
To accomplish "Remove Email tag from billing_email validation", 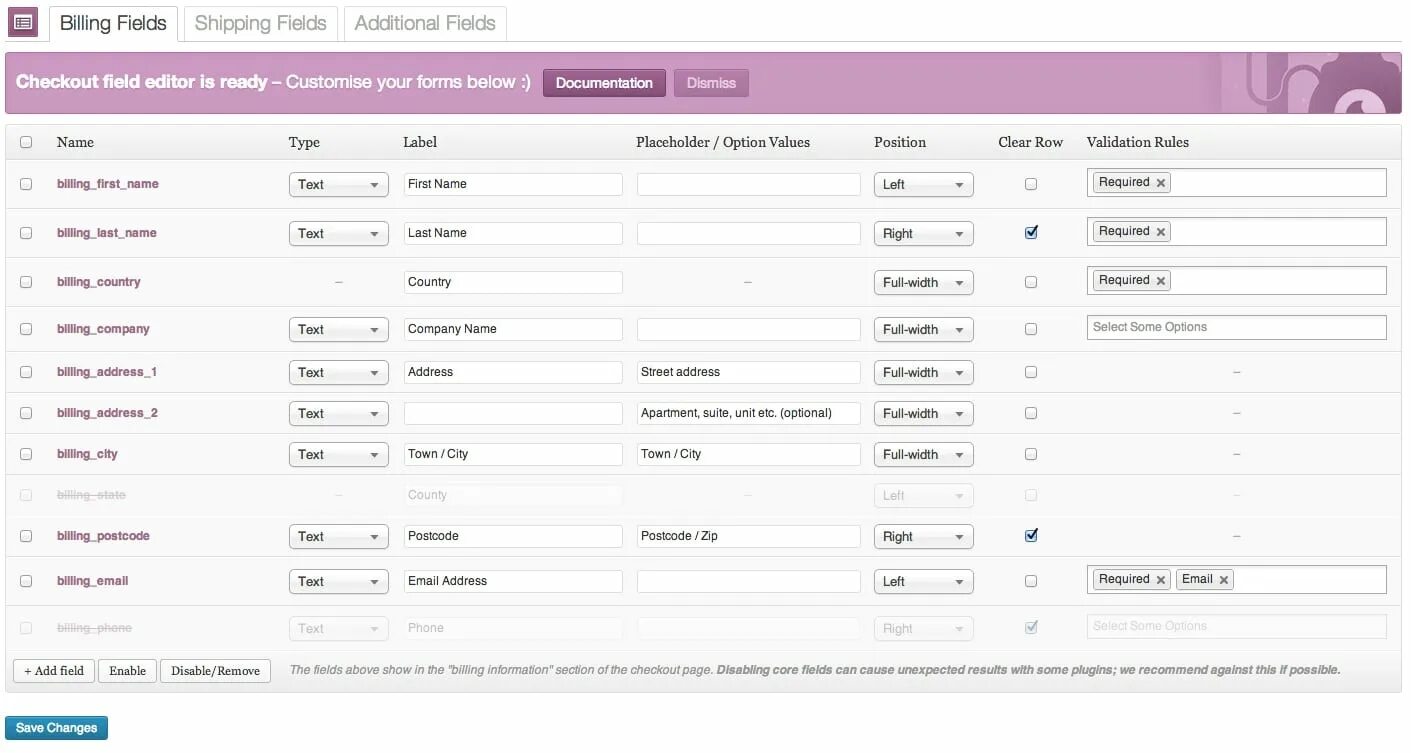I will 1224,580.
